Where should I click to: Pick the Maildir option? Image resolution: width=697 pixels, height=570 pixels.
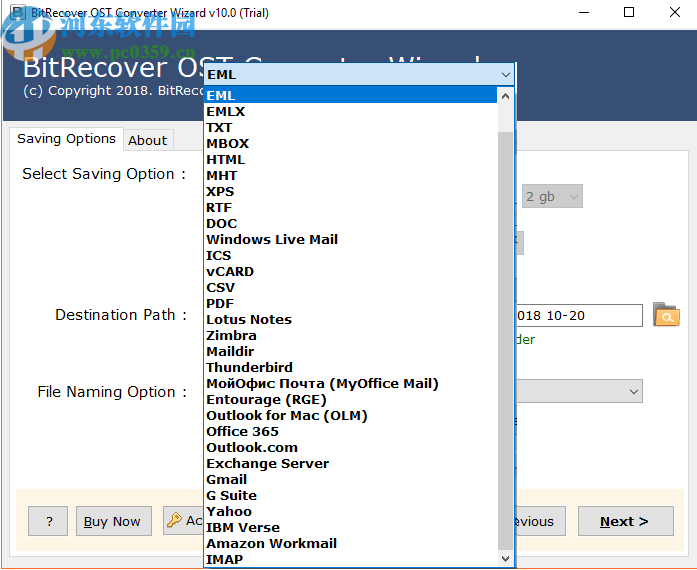coord(350,351)
